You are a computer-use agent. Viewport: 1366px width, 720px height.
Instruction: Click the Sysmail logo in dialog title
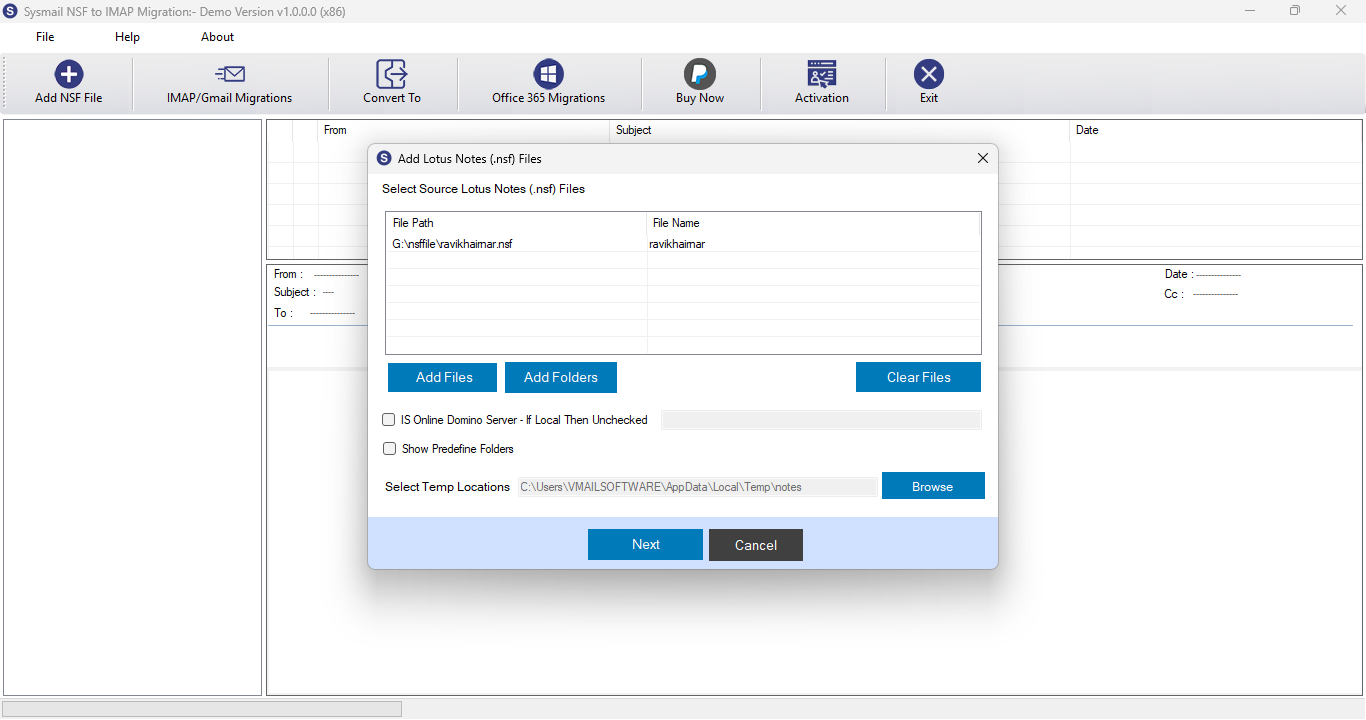pyautogui.click(x=384, y=158)
